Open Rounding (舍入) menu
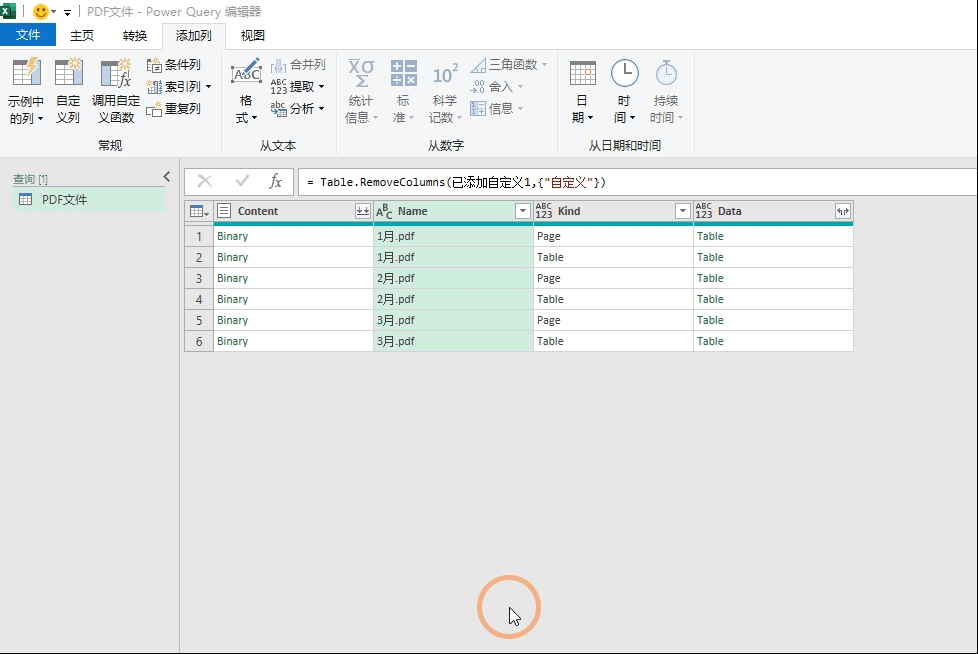Viewport: 978px width, 654px height. [496, 87]
